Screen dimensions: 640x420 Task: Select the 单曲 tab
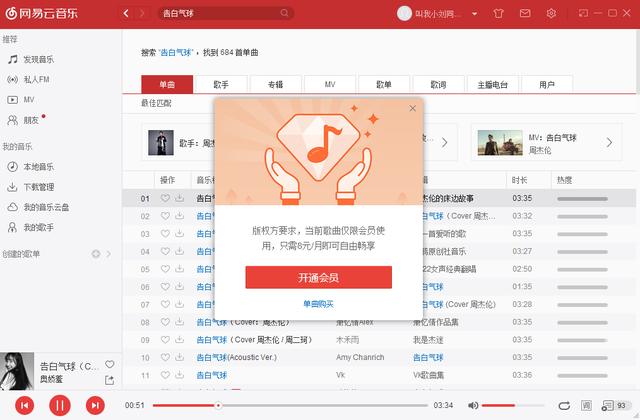click(x=167, y=84)
